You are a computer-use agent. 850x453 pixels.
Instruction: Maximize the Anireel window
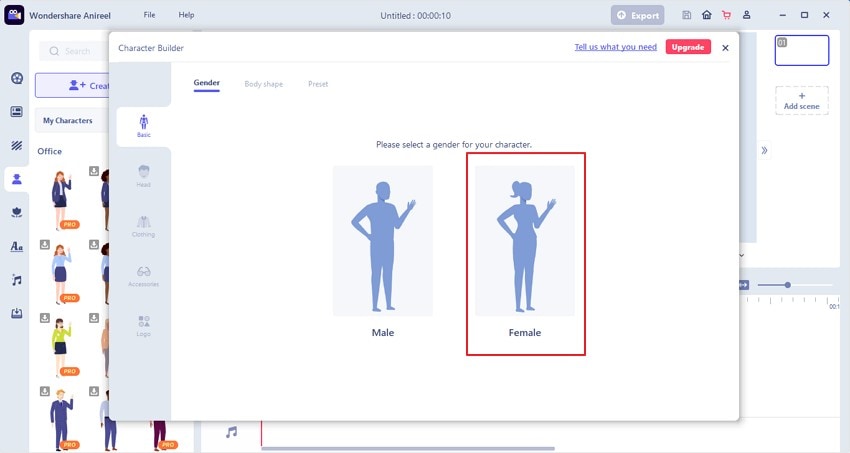804,15
